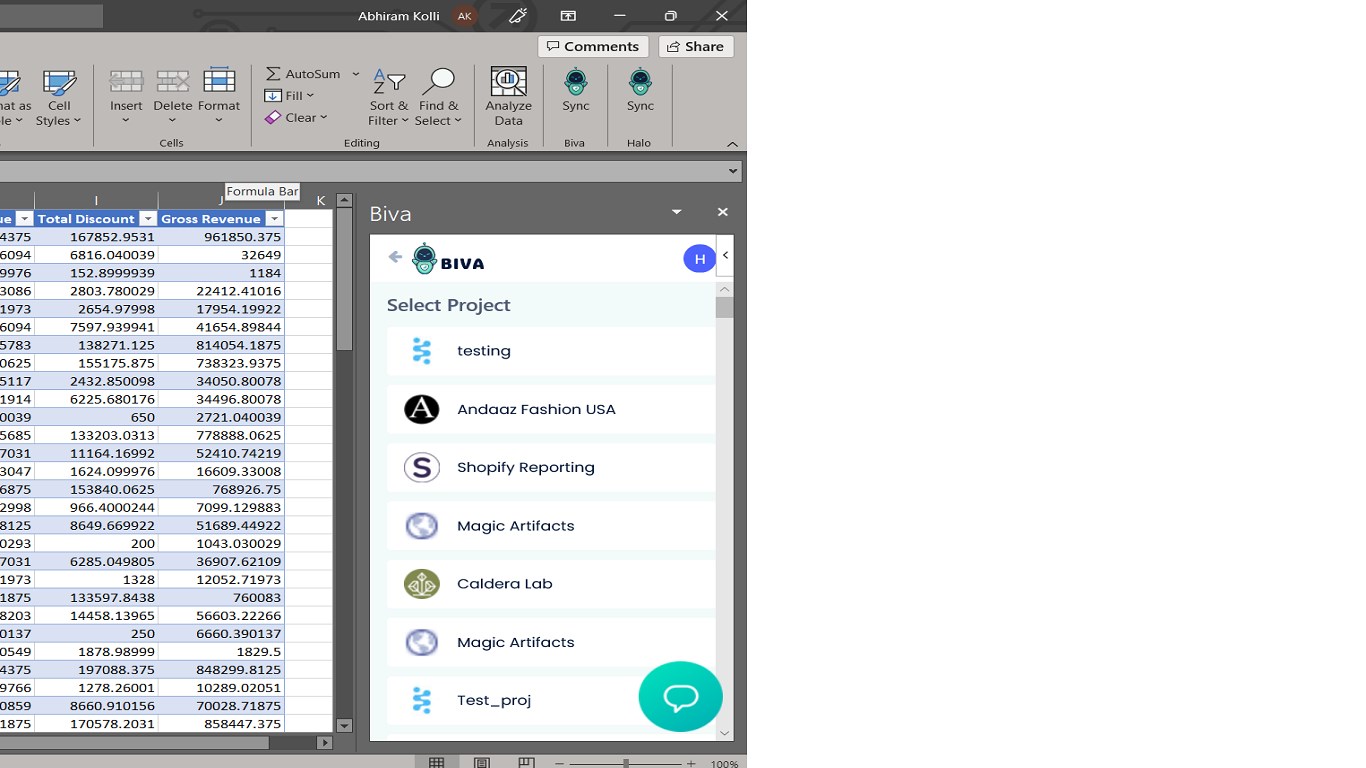Open the AutoSum dropdown arrow

click(x=355, y=74)
